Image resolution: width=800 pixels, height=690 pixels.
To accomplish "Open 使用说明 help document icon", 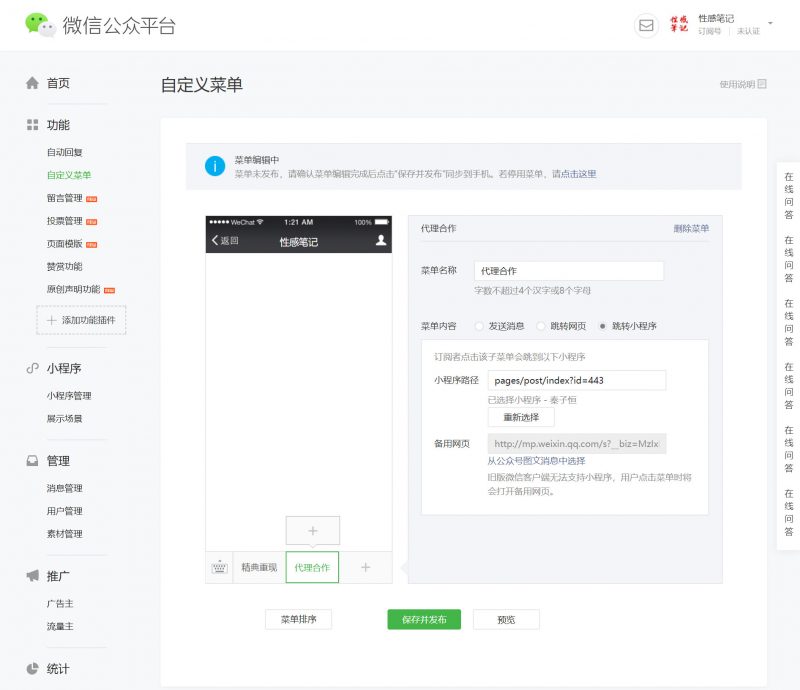I will [762, 84].
